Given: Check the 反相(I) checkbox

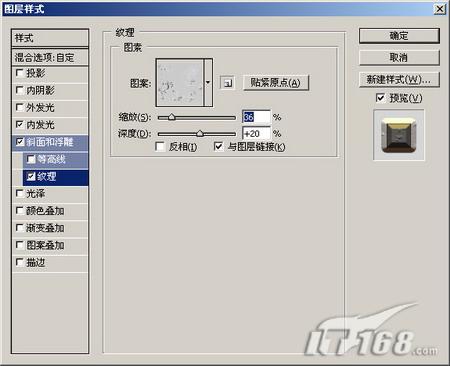Looking at the screenshot, I should 160,147.
